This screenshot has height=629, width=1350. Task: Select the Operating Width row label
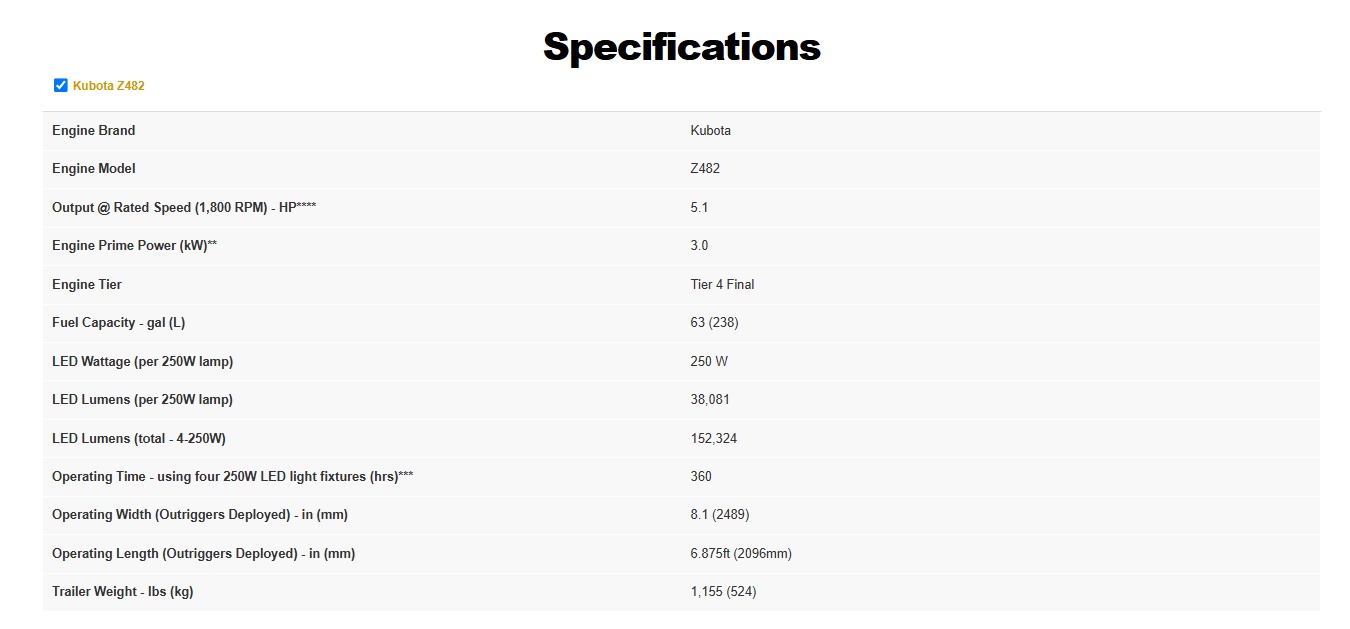[200, 515]
